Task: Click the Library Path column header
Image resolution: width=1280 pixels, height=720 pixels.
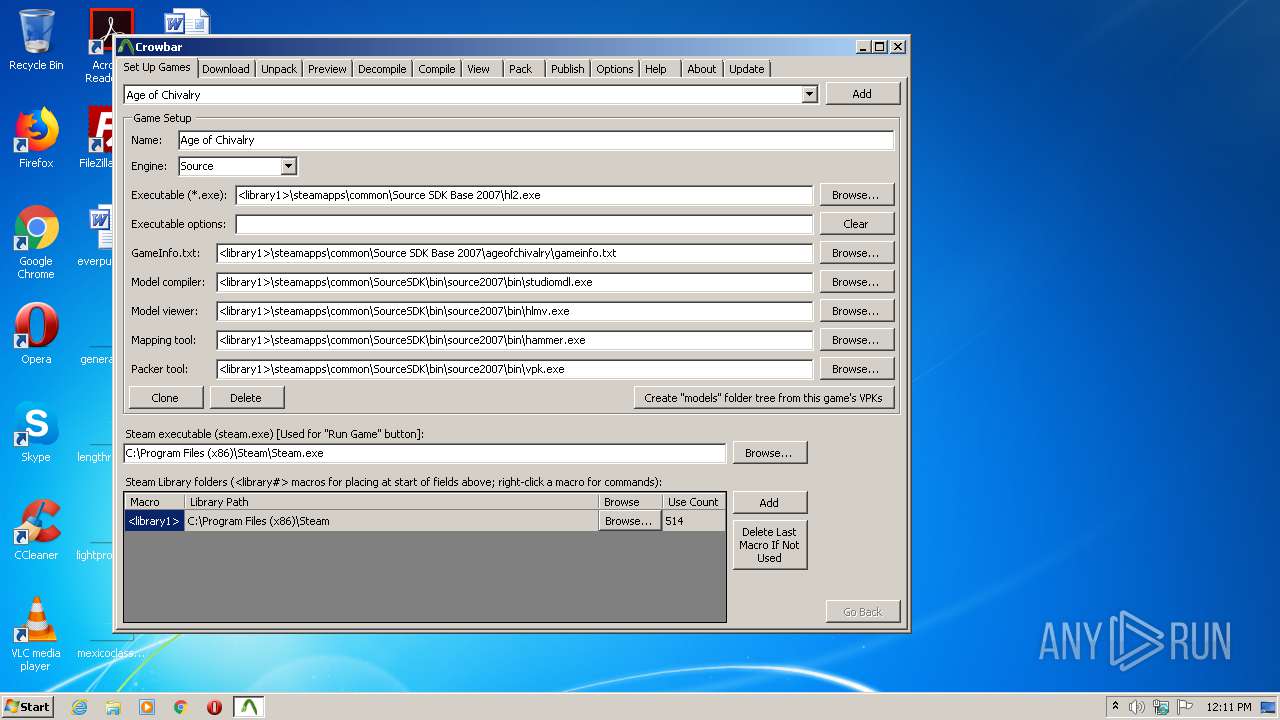Action: click(x=391, y=502)
